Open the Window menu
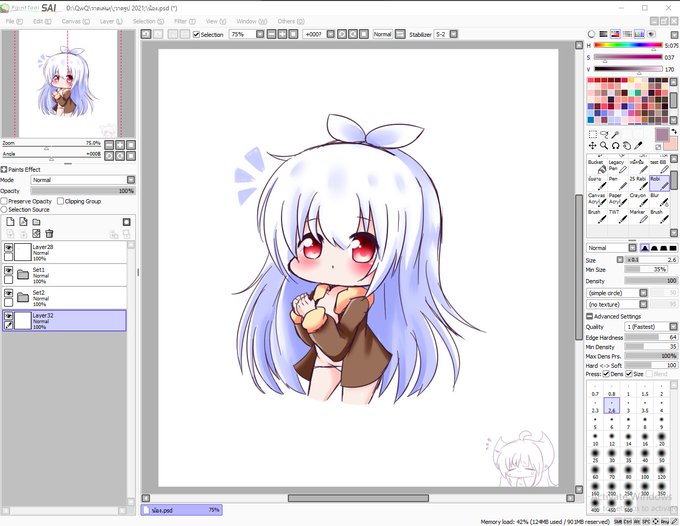Image resolution: width=680 pixels, height=526 pixels. 252,21
